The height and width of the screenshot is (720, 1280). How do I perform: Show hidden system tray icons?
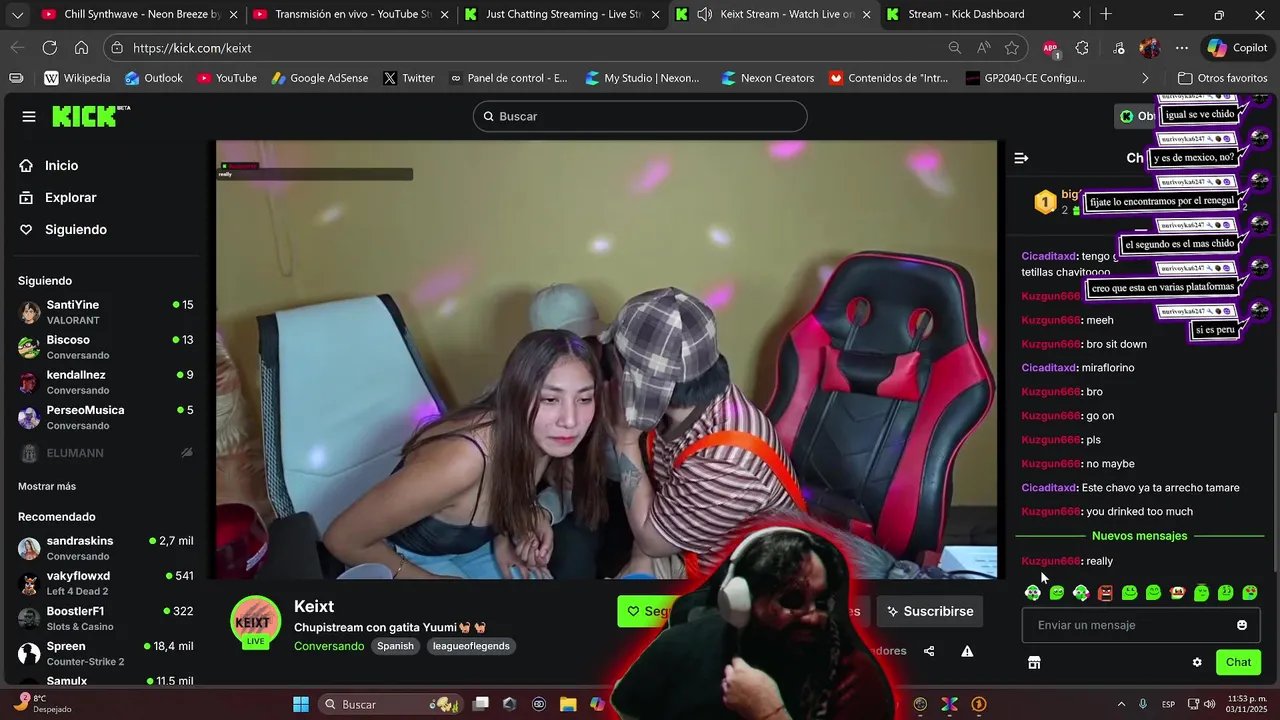point(1121,704)
